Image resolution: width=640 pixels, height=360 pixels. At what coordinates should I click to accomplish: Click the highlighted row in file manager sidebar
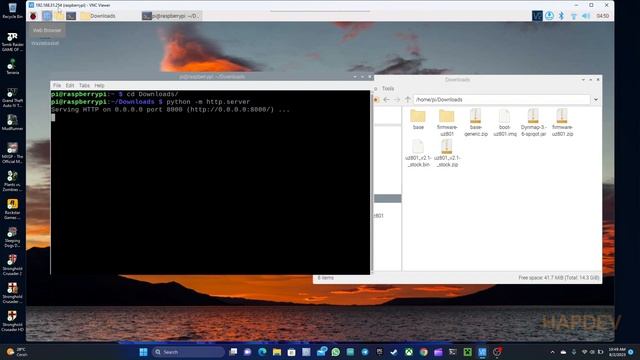[x=388, y=198]
